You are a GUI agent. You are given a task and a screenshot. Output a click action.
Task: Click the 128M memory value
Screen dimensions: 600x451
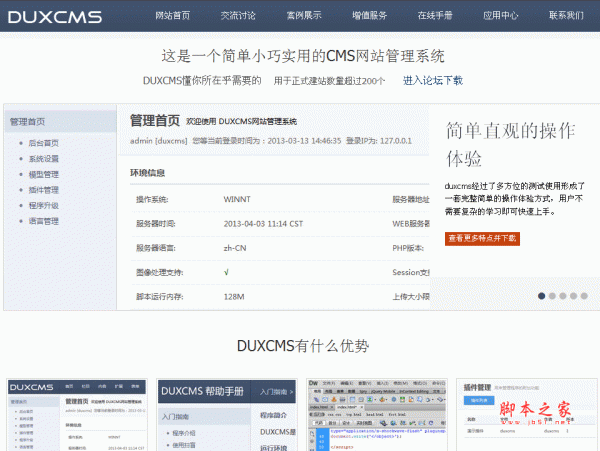pyautogui.click(x=234, y=297)
